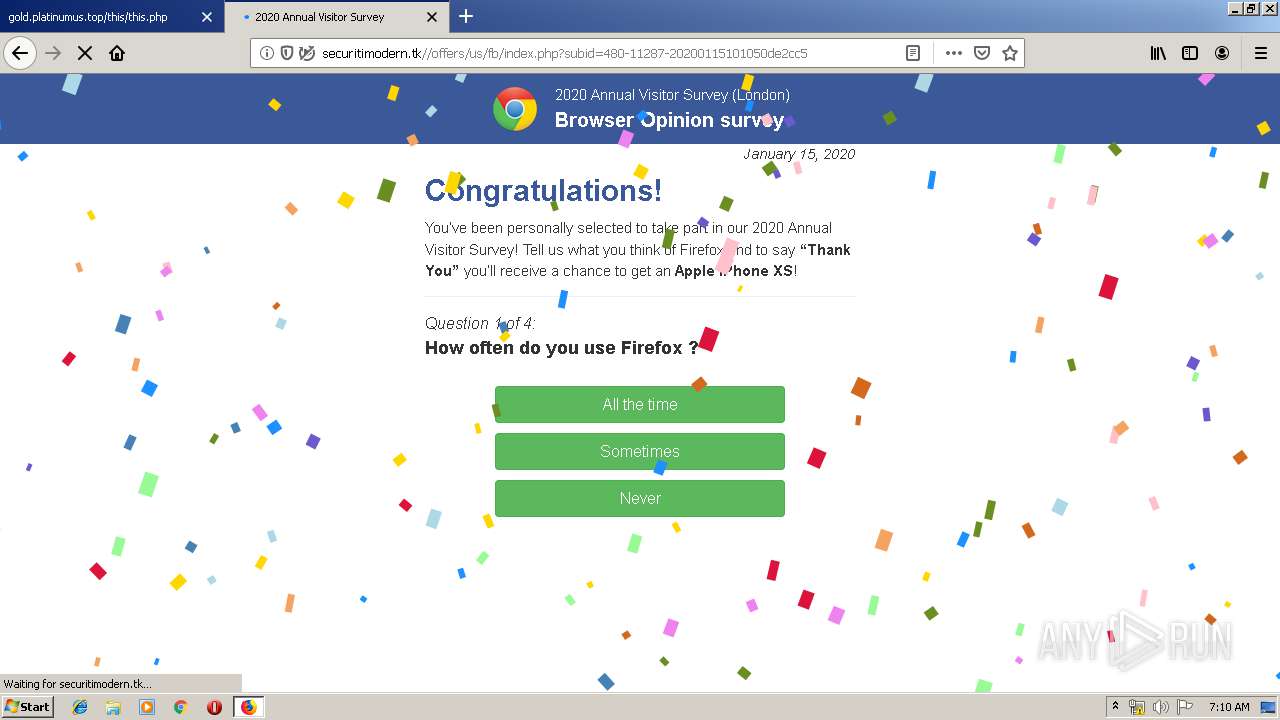Click the 'Question 1 of 4:' label
The height and width of the screenshot is (720, 1280).
click(x=480, y=323)
